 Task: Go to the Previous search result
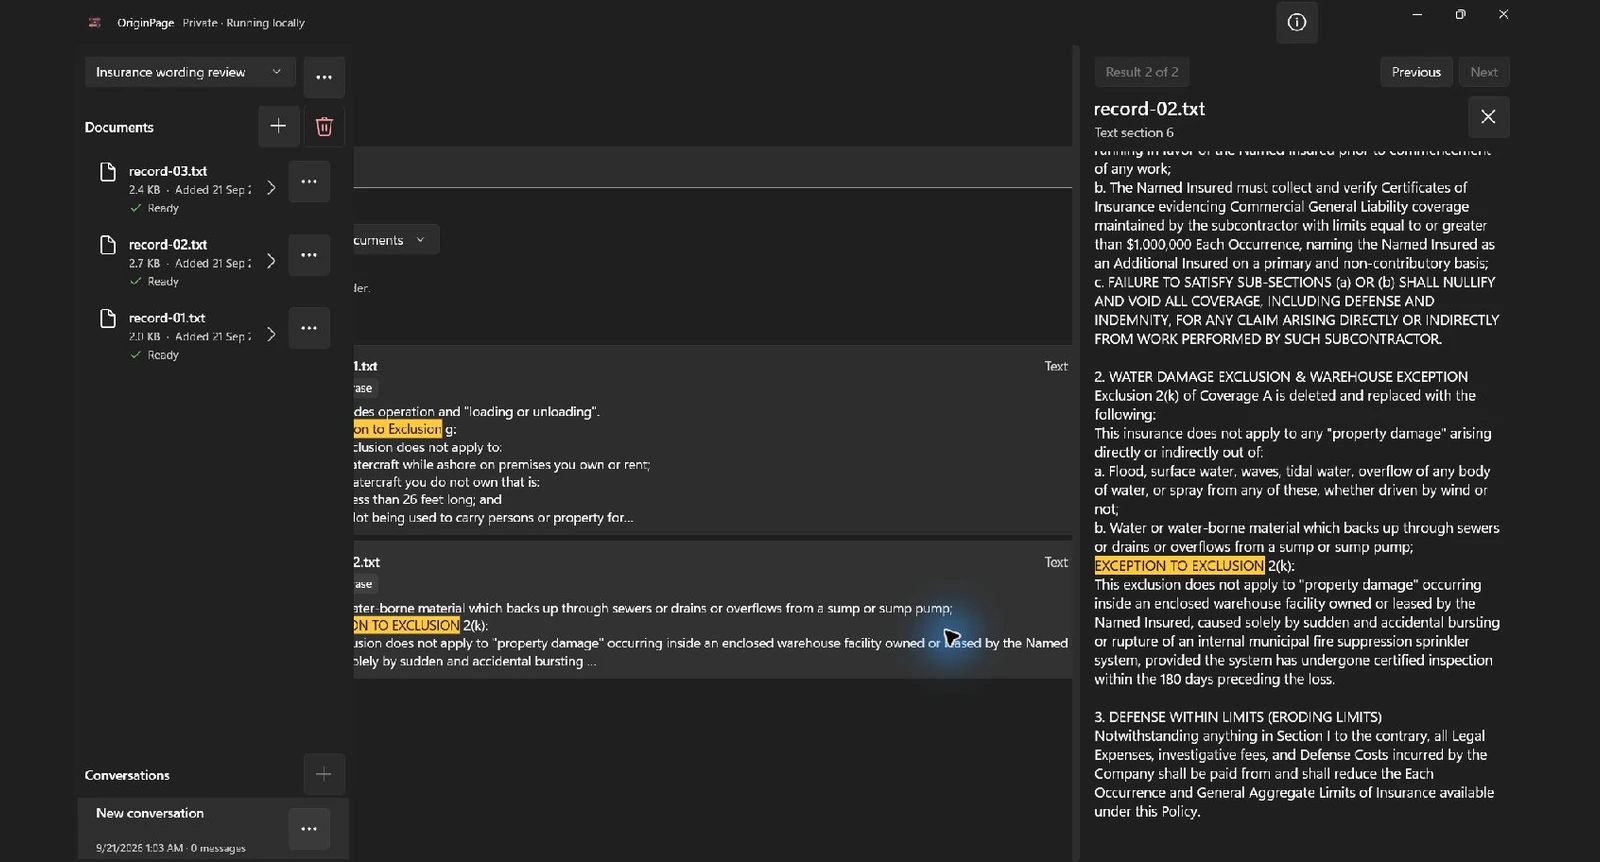(1416, 72)
